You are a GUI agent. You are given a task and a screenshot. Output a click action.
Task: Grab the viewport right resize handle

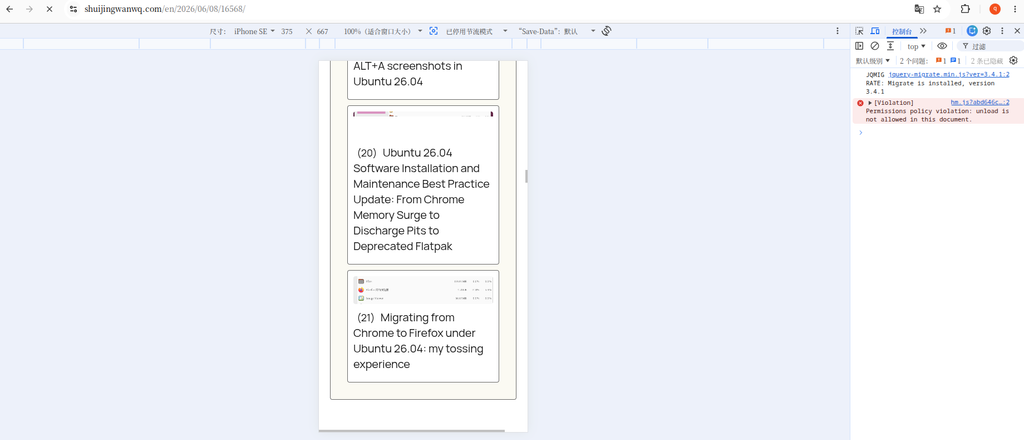click(526, 176)
